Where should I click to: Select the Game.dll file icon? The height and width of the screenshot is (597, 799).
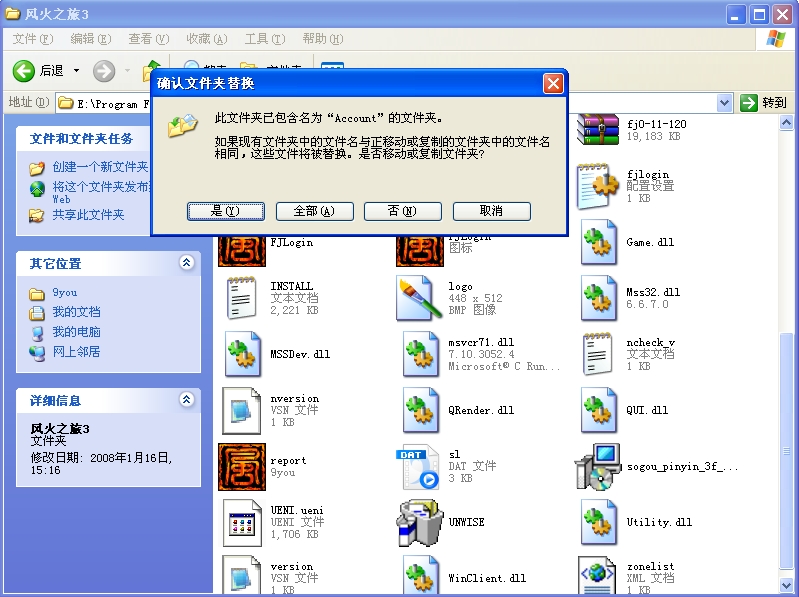598,242
